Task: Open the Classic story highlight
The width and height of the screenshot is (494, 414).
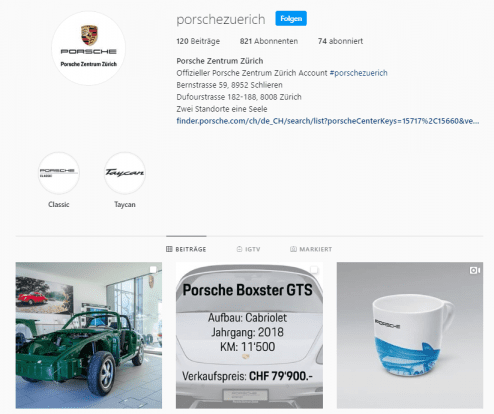Action: click(59, 173)
